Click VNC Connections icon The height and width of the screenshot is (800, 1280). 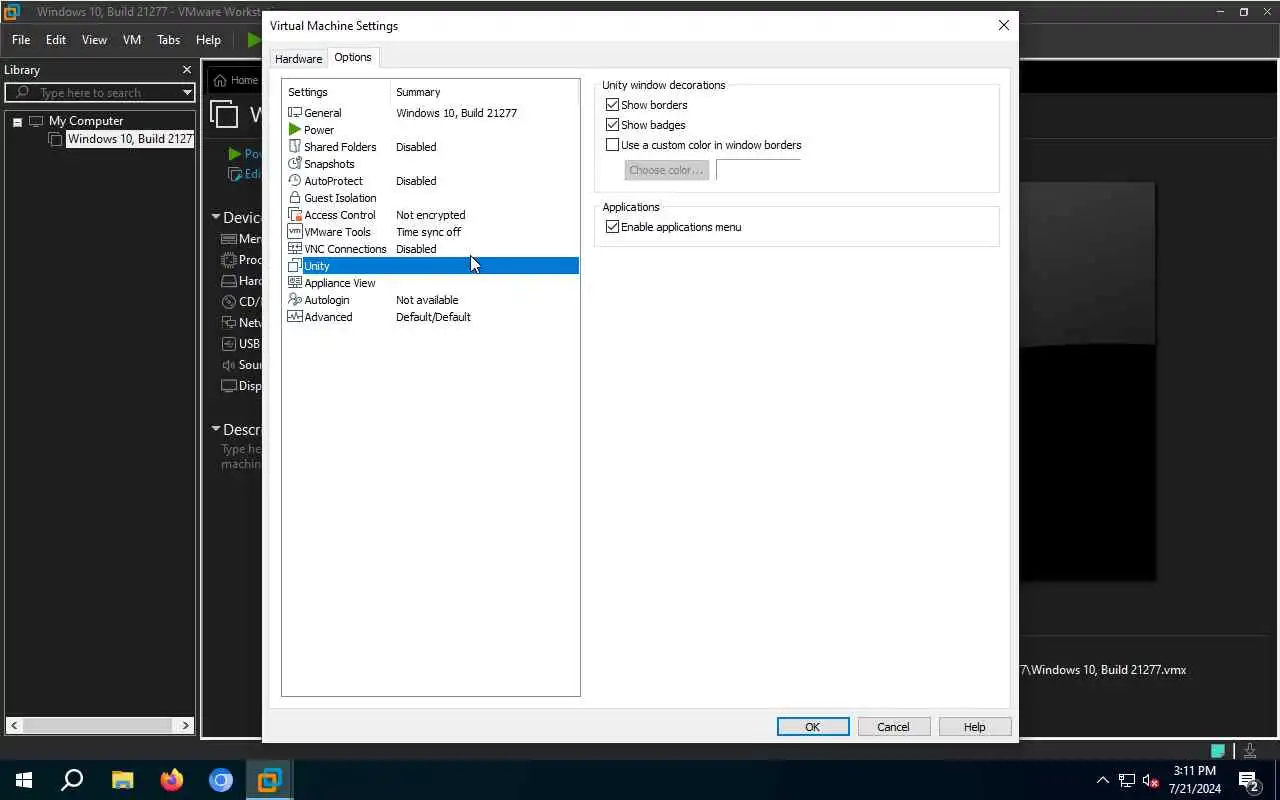tap(295, 249)
